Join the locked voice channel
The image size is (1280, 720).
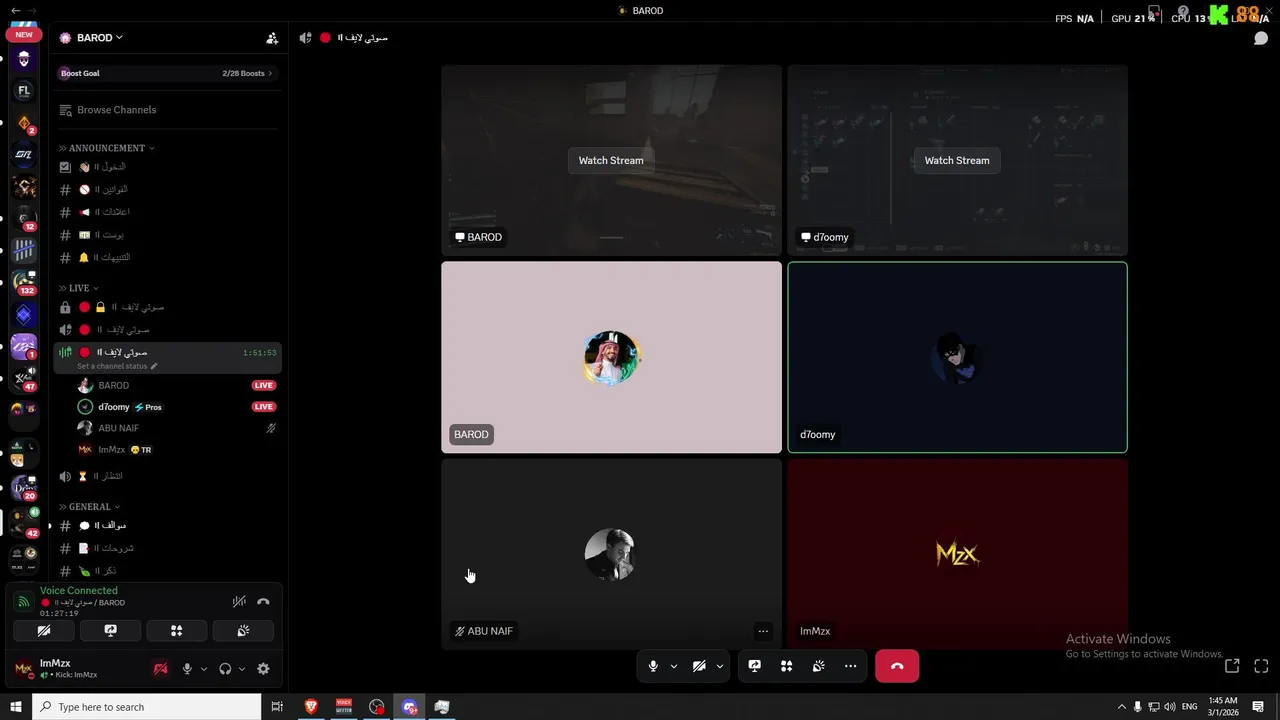(x=167, y=307)
